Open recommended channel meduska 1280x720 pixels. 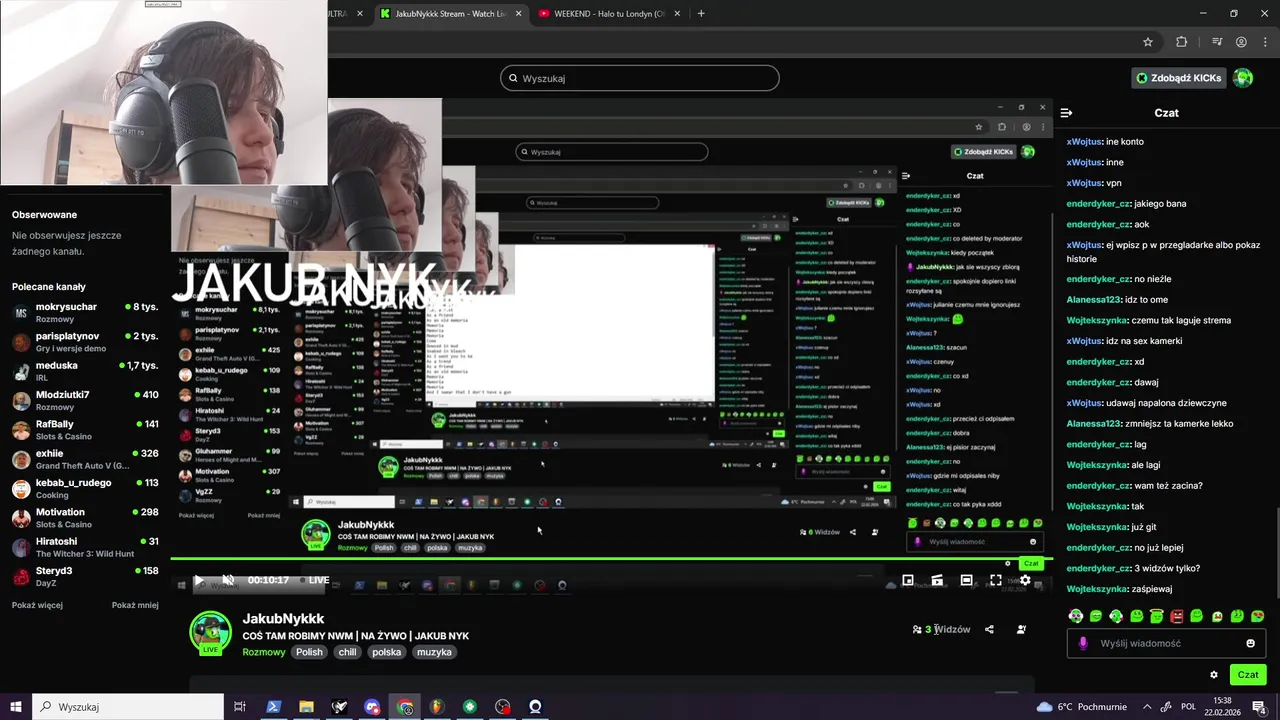pyautogui.click(x=85, y=371)
